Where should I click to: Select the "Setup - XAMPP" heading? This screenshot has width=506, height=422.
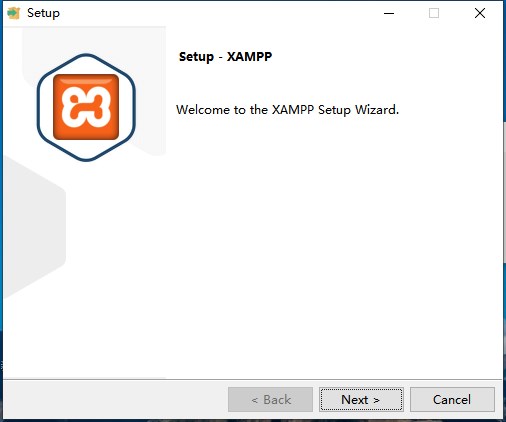tap(225, 57)
